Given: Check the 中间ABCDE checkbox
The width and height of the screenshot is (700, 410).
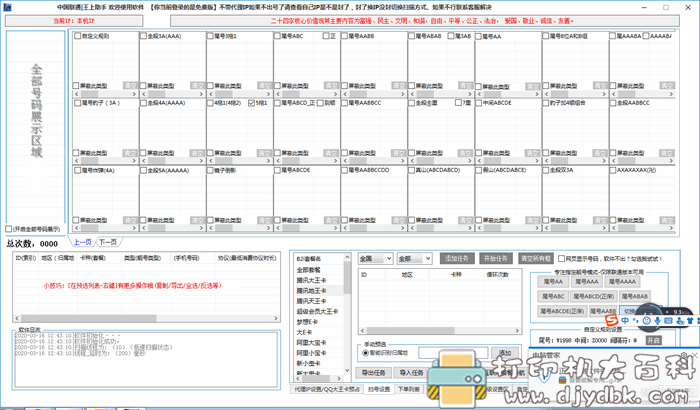Looking at the screenshot, I should [x=479, y=103].
